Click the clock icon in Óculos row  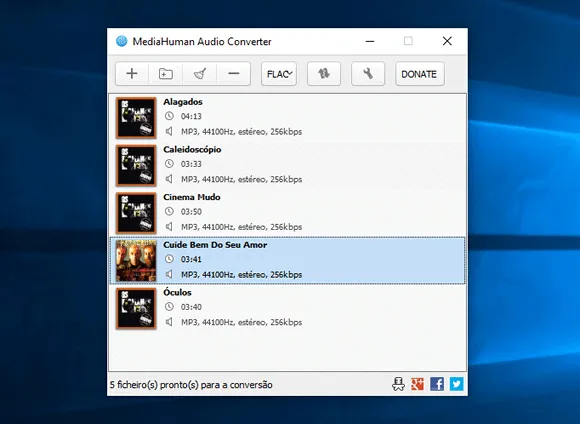click(x=169, y=307)
